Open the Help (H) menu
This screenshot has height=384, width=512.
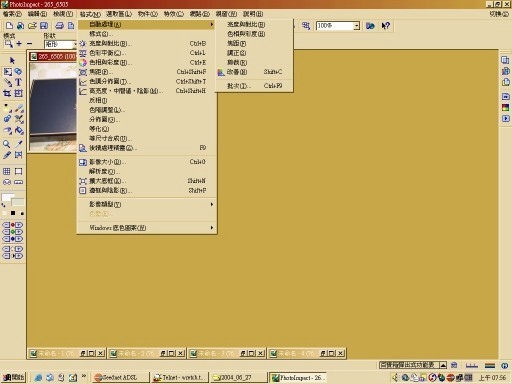pyautogui.click(x=253, y=14)
